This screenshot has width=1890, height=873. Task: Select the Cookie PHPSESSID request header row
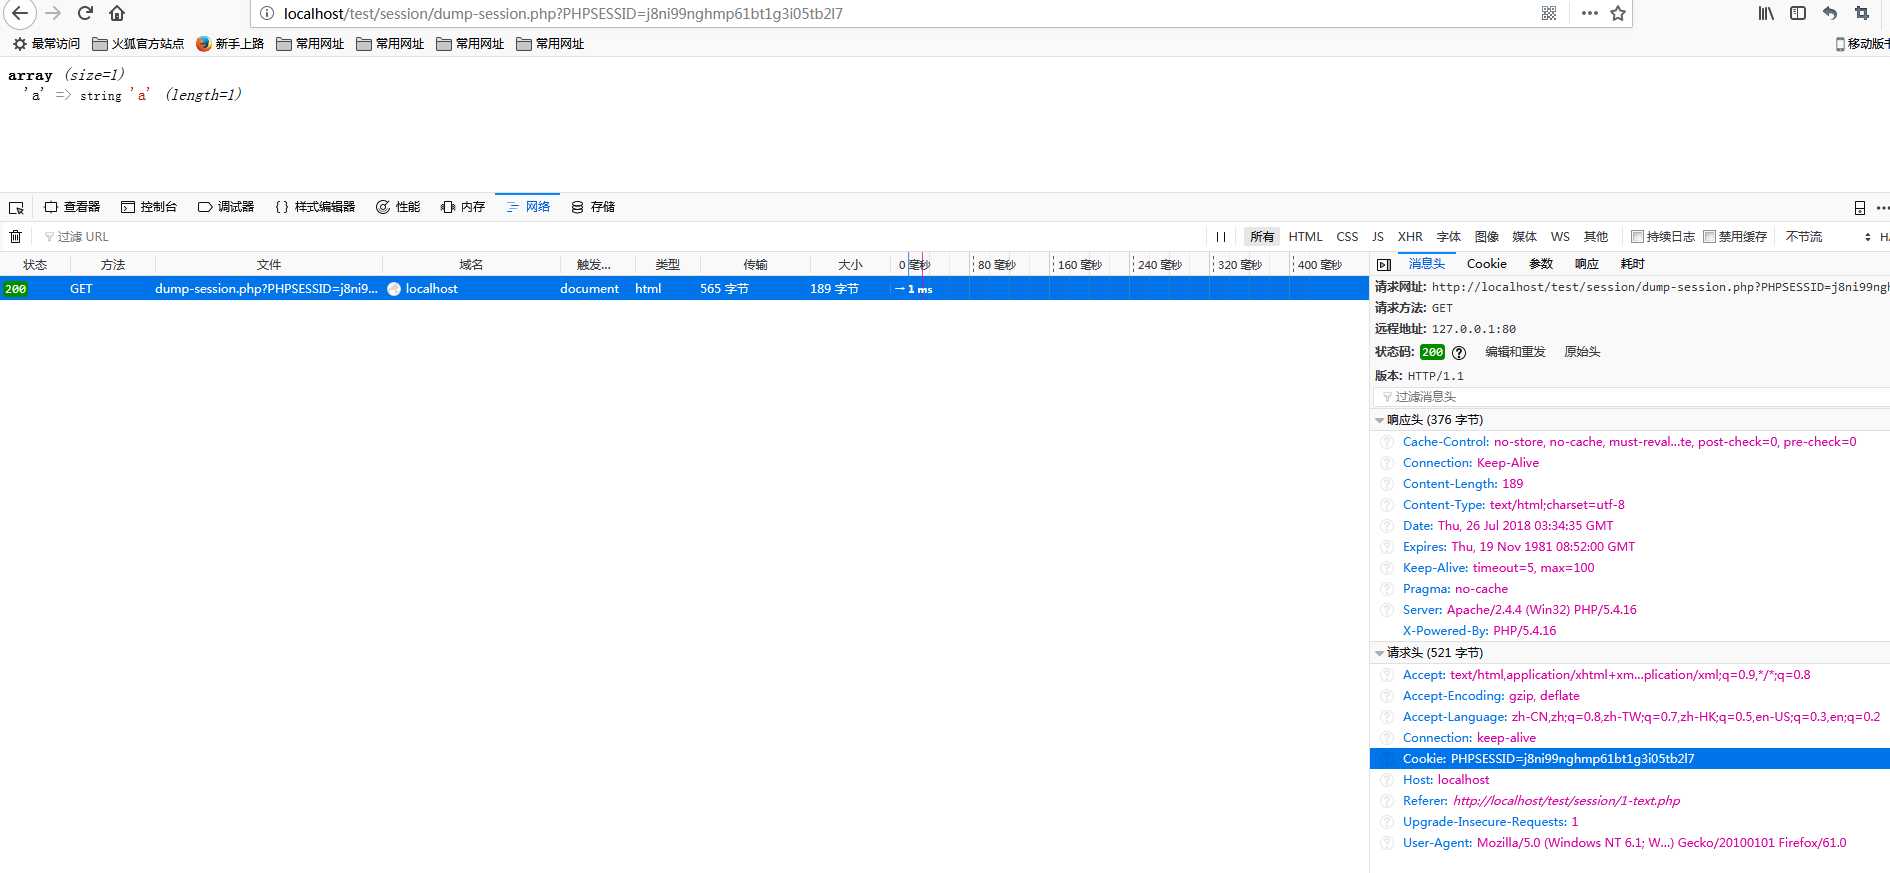pyautogui.click(x=1630, y=759)
